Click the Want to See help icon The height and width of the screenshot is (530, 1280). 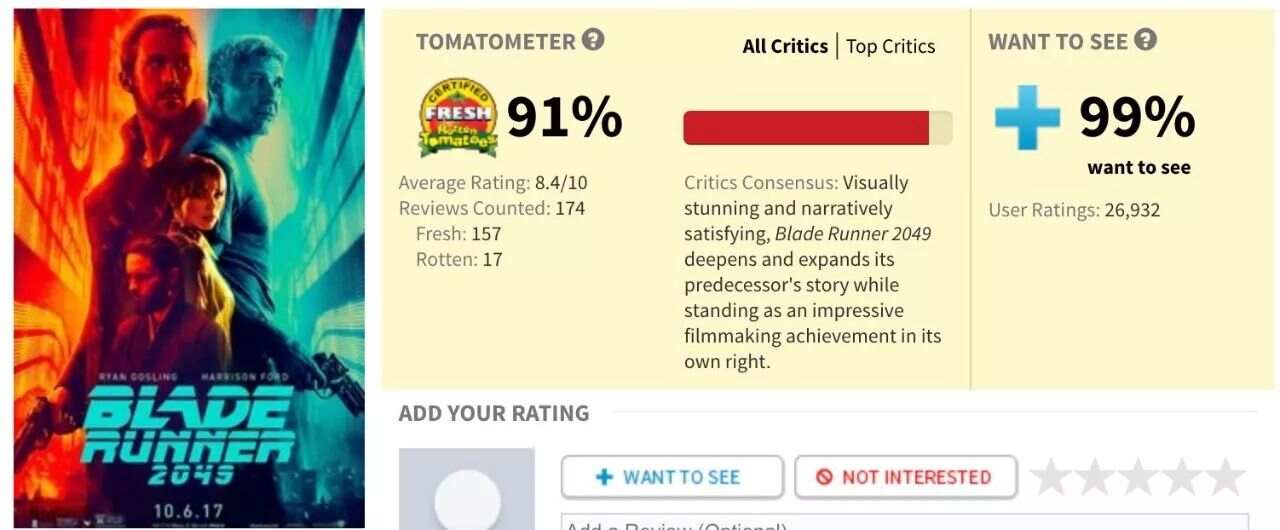click(x=1145, y=41)
